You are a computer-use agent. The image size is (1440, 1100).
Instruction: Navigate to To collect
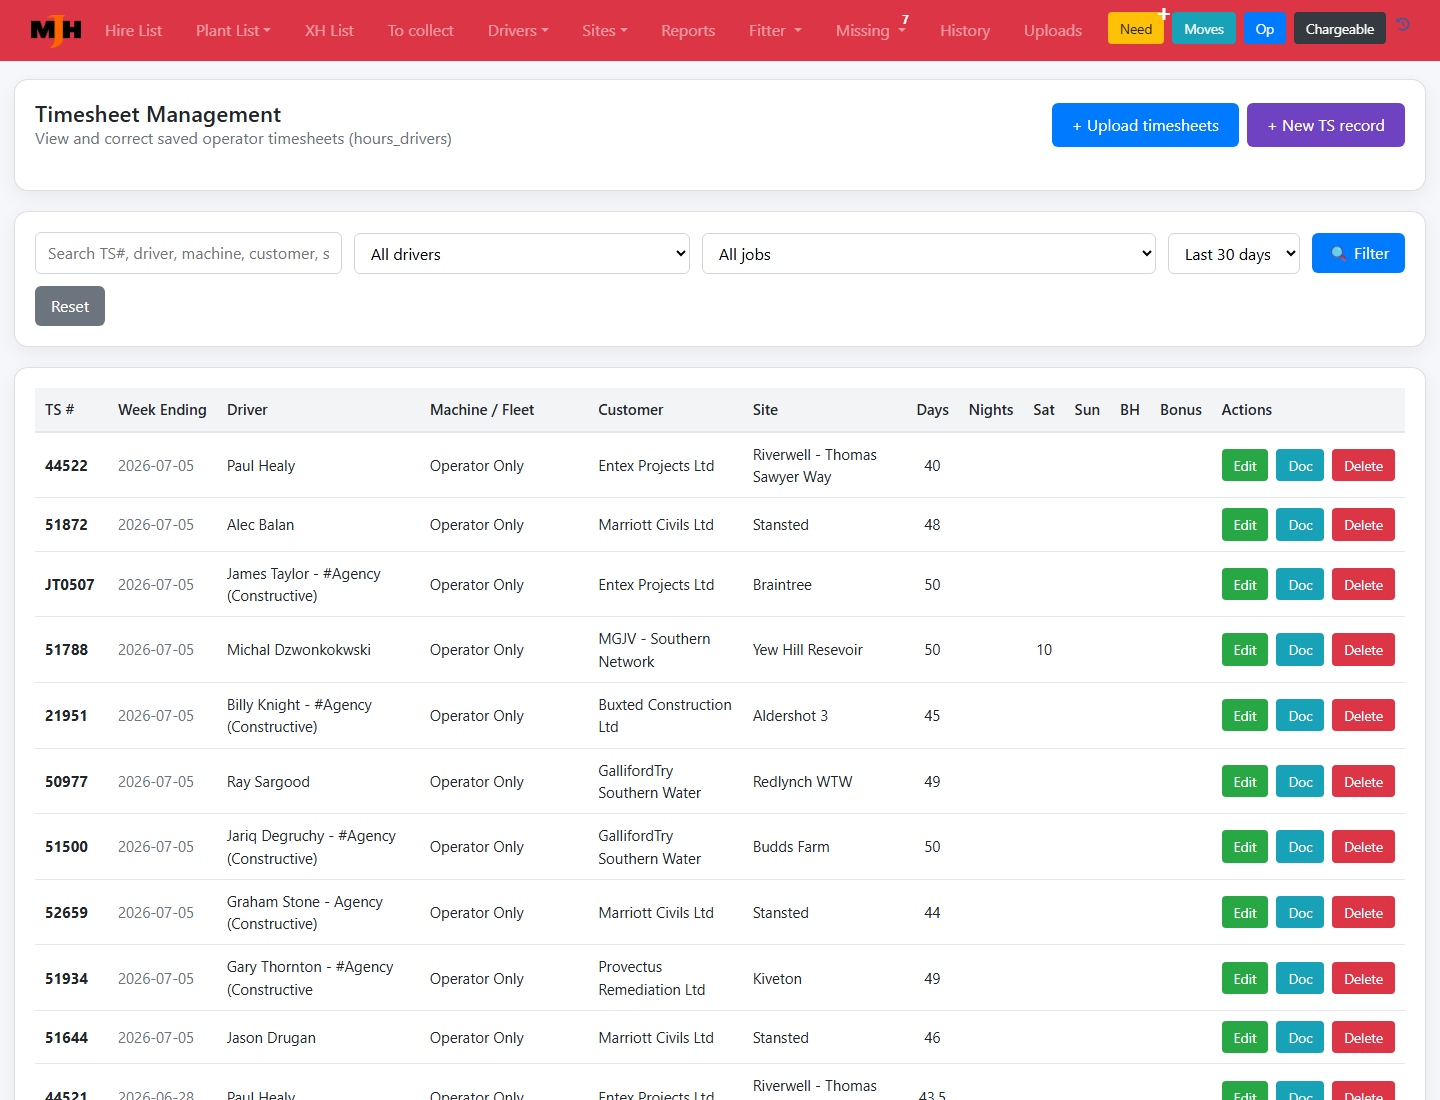pos(421,30)
